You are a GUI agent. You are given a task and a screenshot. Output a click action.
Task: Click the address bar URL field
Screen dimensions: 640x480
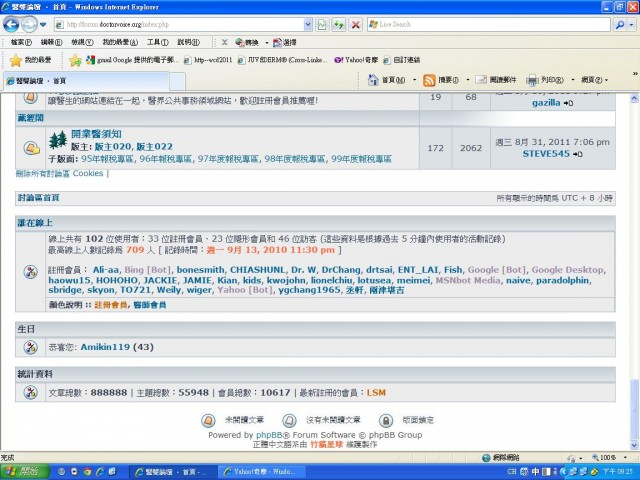tap(183, 24)
